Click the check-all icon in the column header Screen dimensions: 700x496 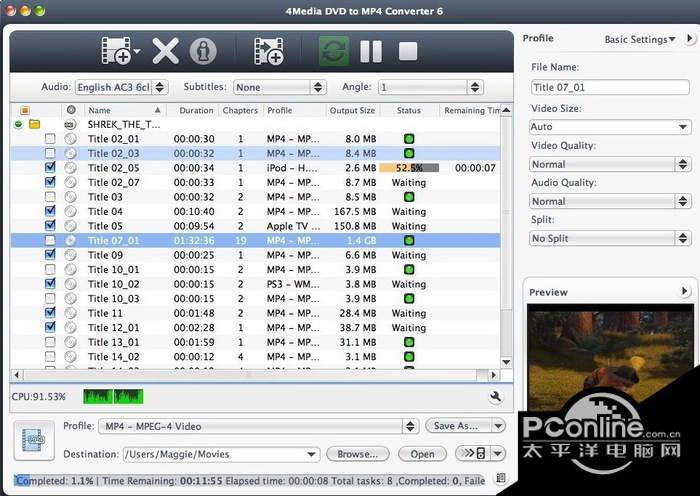[x=25, y=110]
